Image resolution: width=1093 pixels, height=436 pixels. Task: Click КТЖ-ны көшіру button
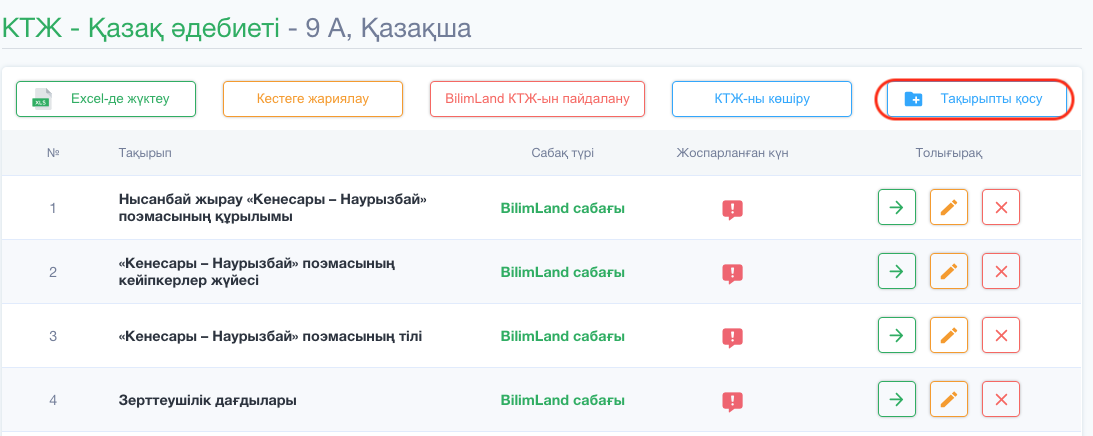pos(762,99)
